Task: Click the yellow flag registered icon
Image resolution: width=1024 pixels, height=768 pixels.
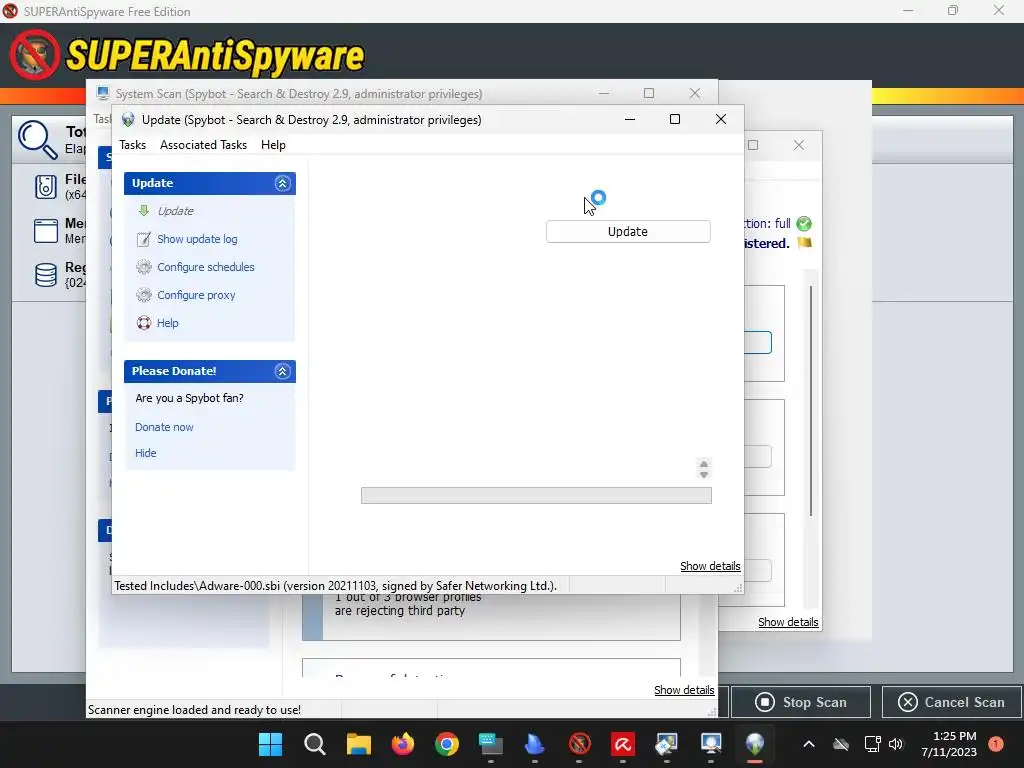Action: pyautogui.click(x=805, y=243)
